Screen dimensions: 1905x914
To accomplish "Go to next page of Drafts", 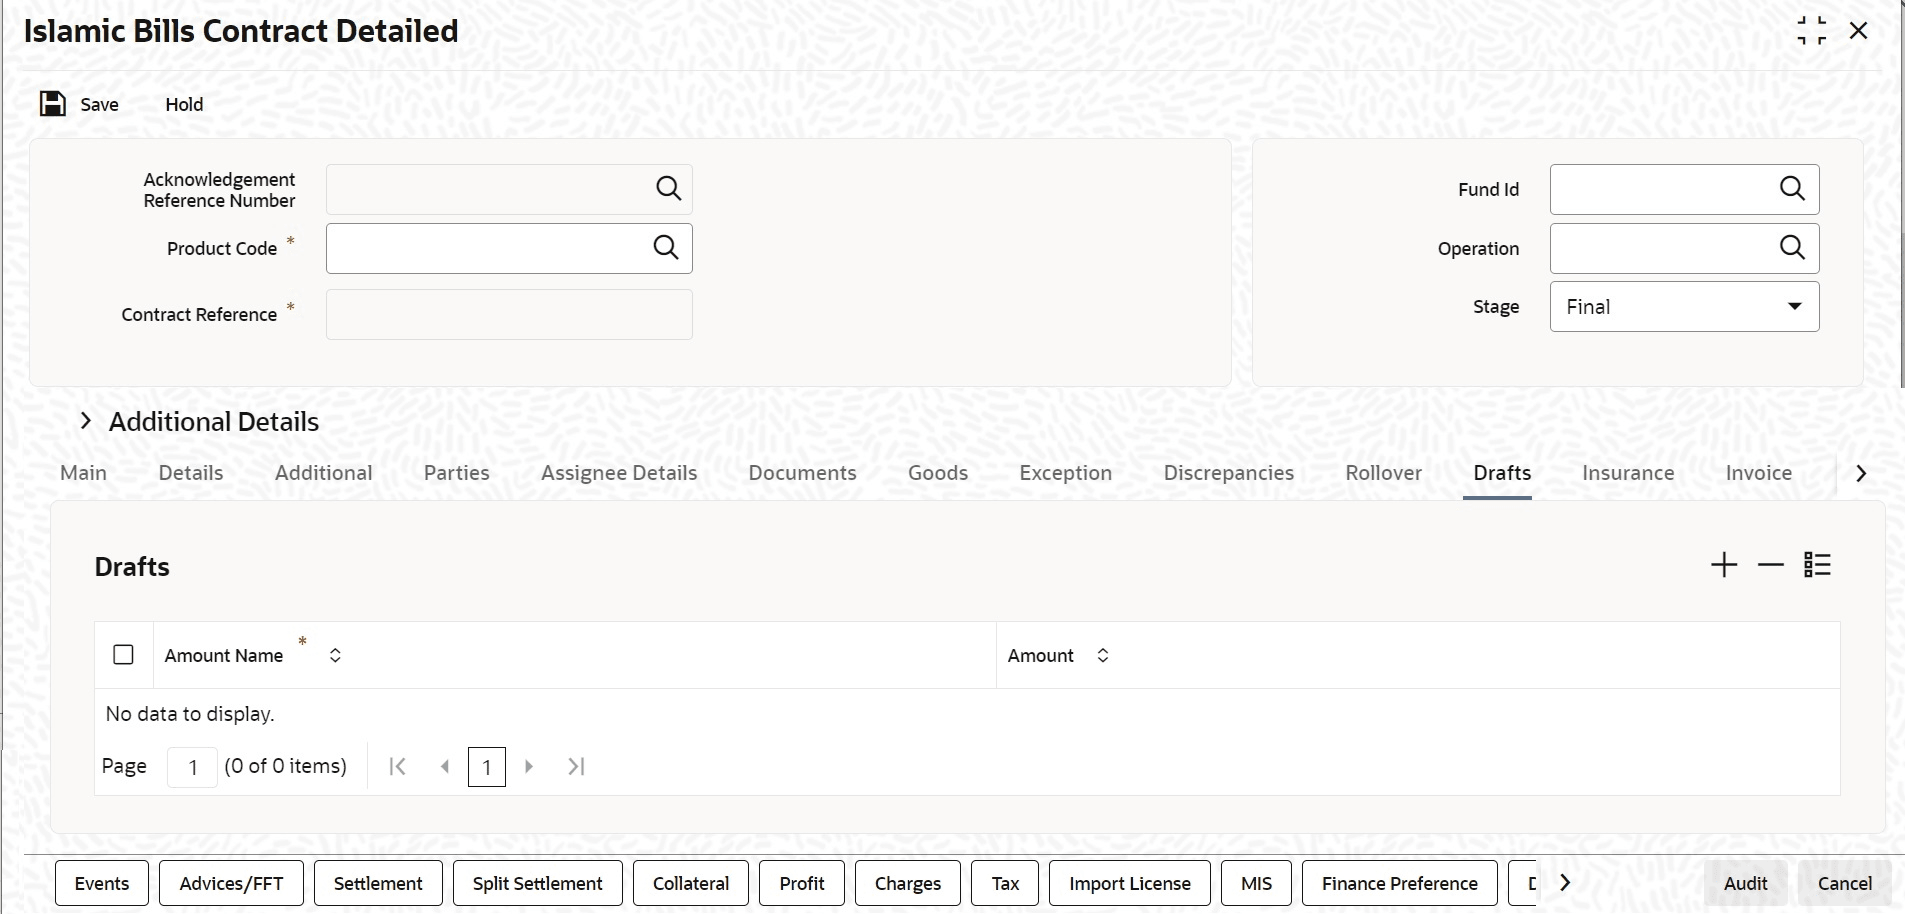I will click(529, 767).
